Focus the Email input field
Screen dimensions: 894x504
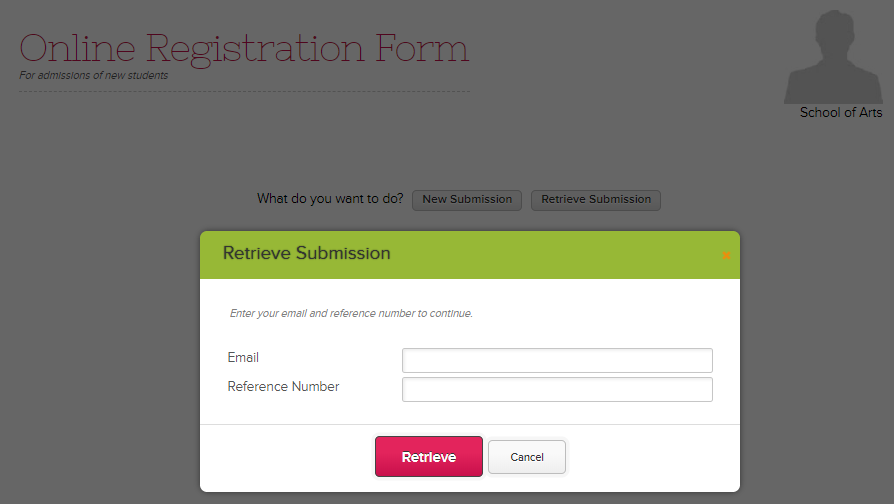pos(557,360)
